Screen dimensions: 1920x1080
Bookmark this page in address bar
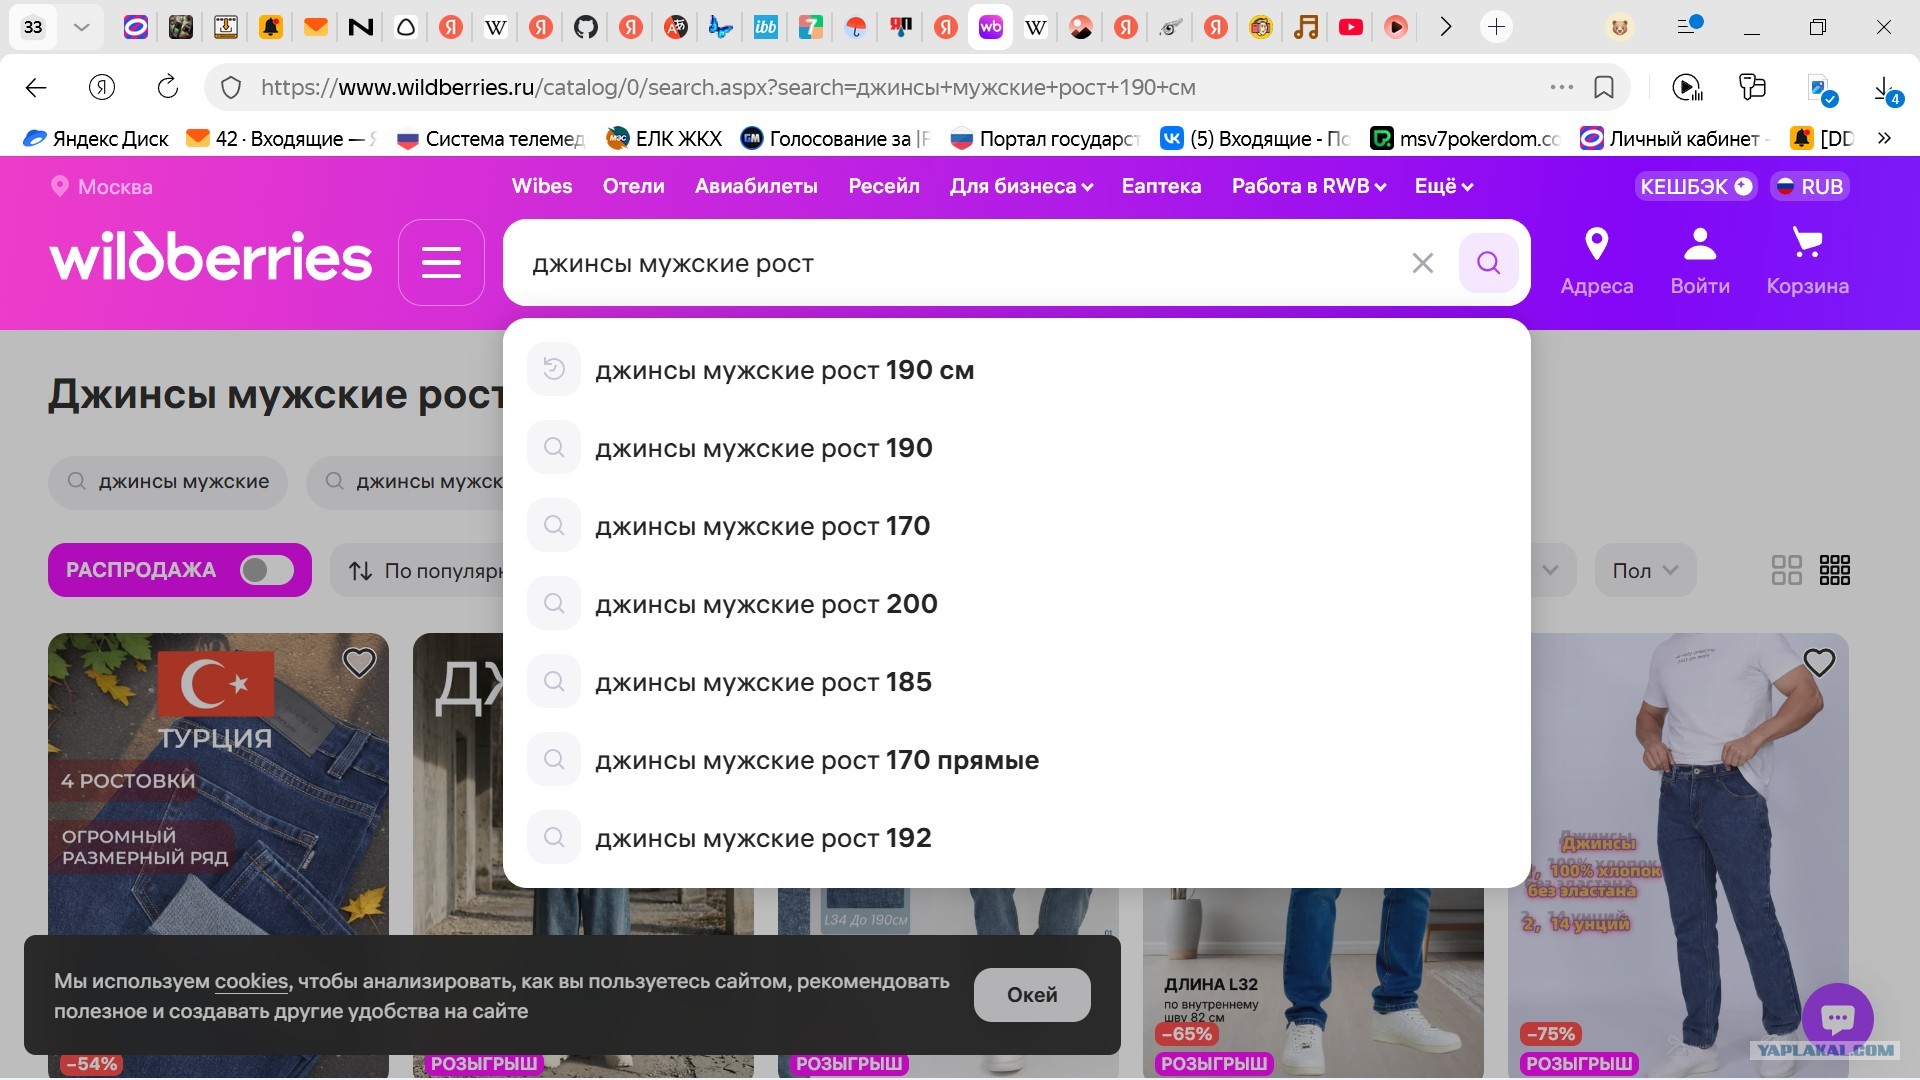pyautogui.click(x=1604, y=88)
